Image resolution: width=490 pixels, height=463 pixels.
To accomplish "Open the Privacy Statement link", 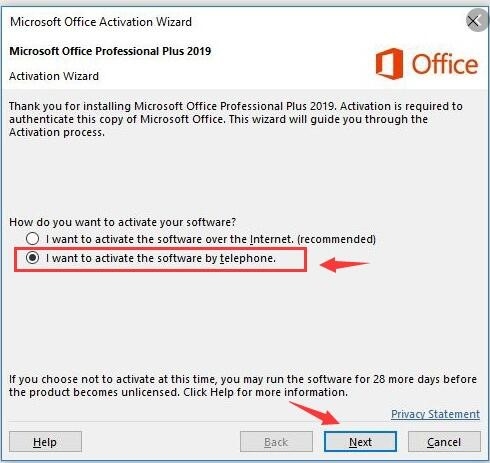I will (435, 414).
